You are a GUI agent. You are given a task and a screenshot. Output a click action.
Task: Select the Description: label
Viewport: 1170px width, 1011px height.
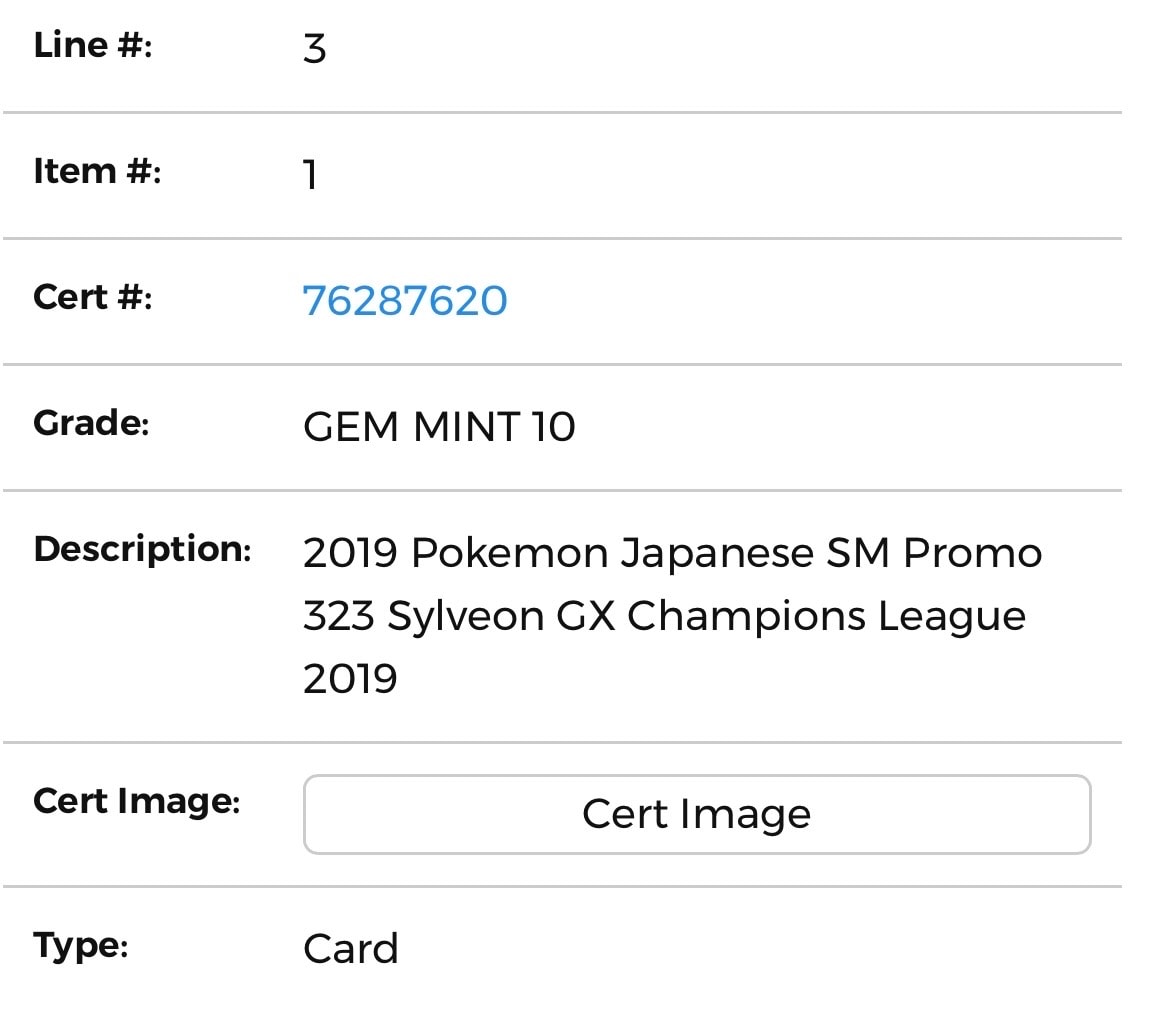(x=143, y=549)
